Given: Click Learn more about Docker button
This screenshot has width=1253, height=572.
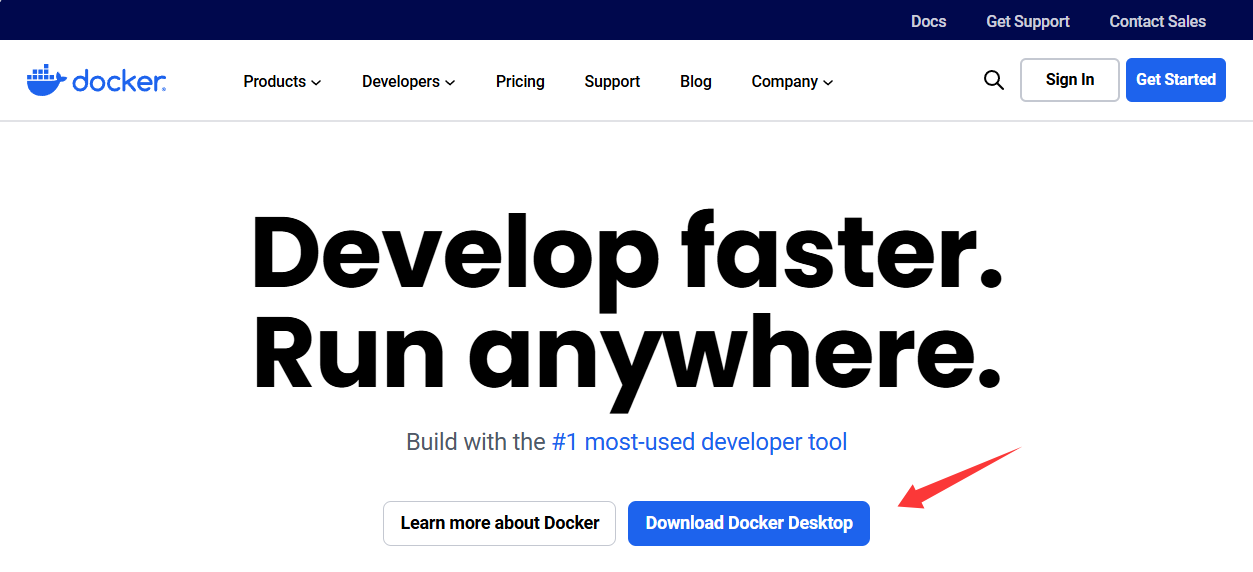Looking at the screenshot, I should [499, 523].
